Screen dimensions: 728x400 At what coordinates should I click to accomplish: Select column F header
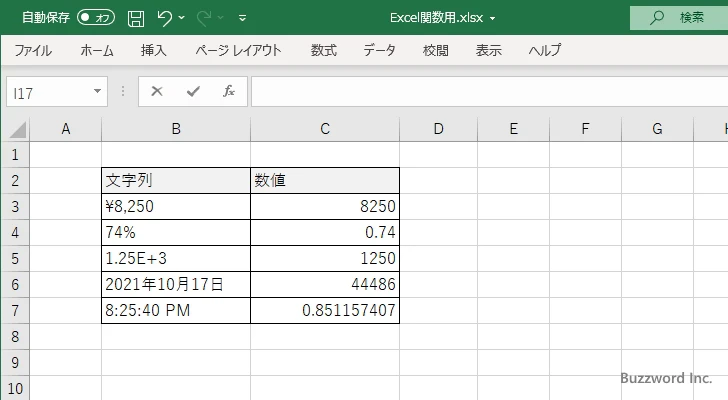[x=585, y=129]
